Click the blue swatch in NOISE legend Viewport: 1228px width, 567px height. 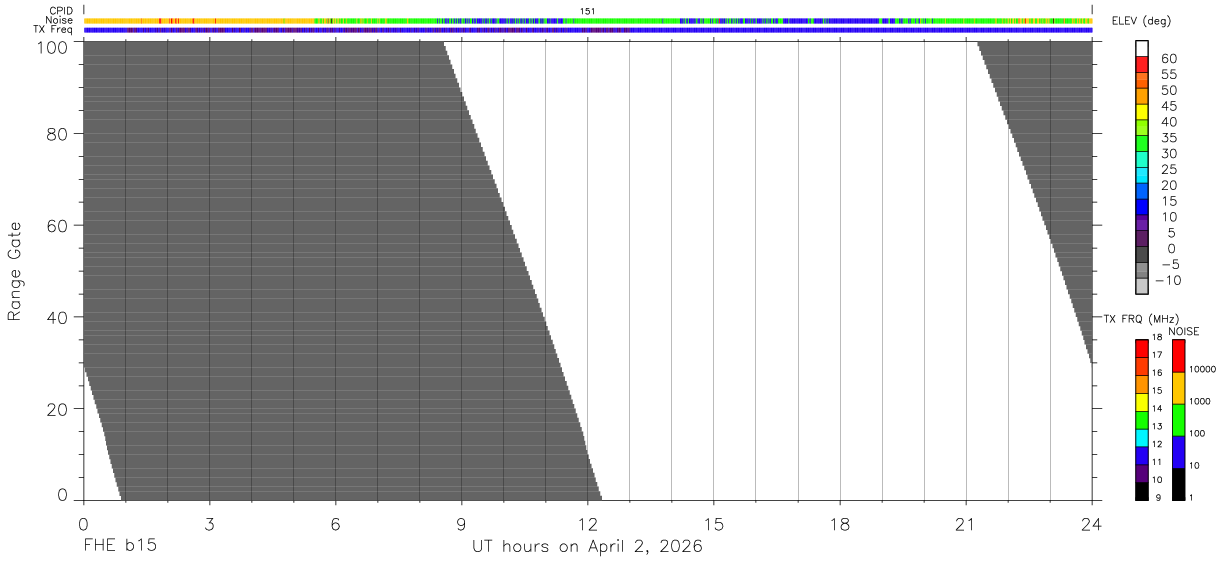click(1178, 452)
